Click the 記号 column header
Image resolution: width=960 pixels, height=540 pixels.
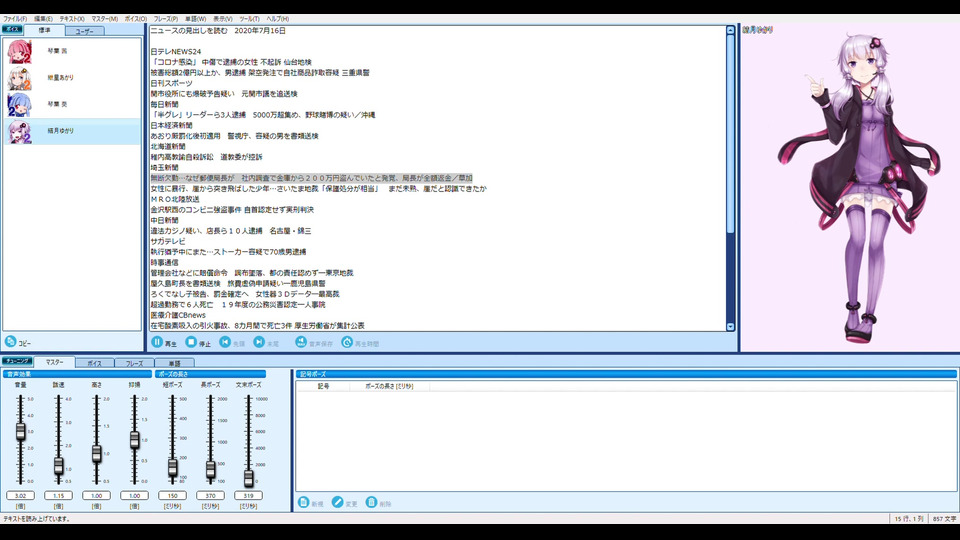point(323,386)
